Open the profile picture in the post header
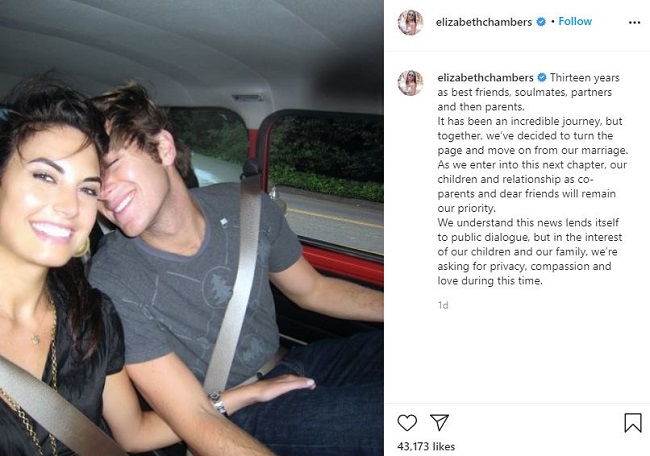 pos(410,22)
